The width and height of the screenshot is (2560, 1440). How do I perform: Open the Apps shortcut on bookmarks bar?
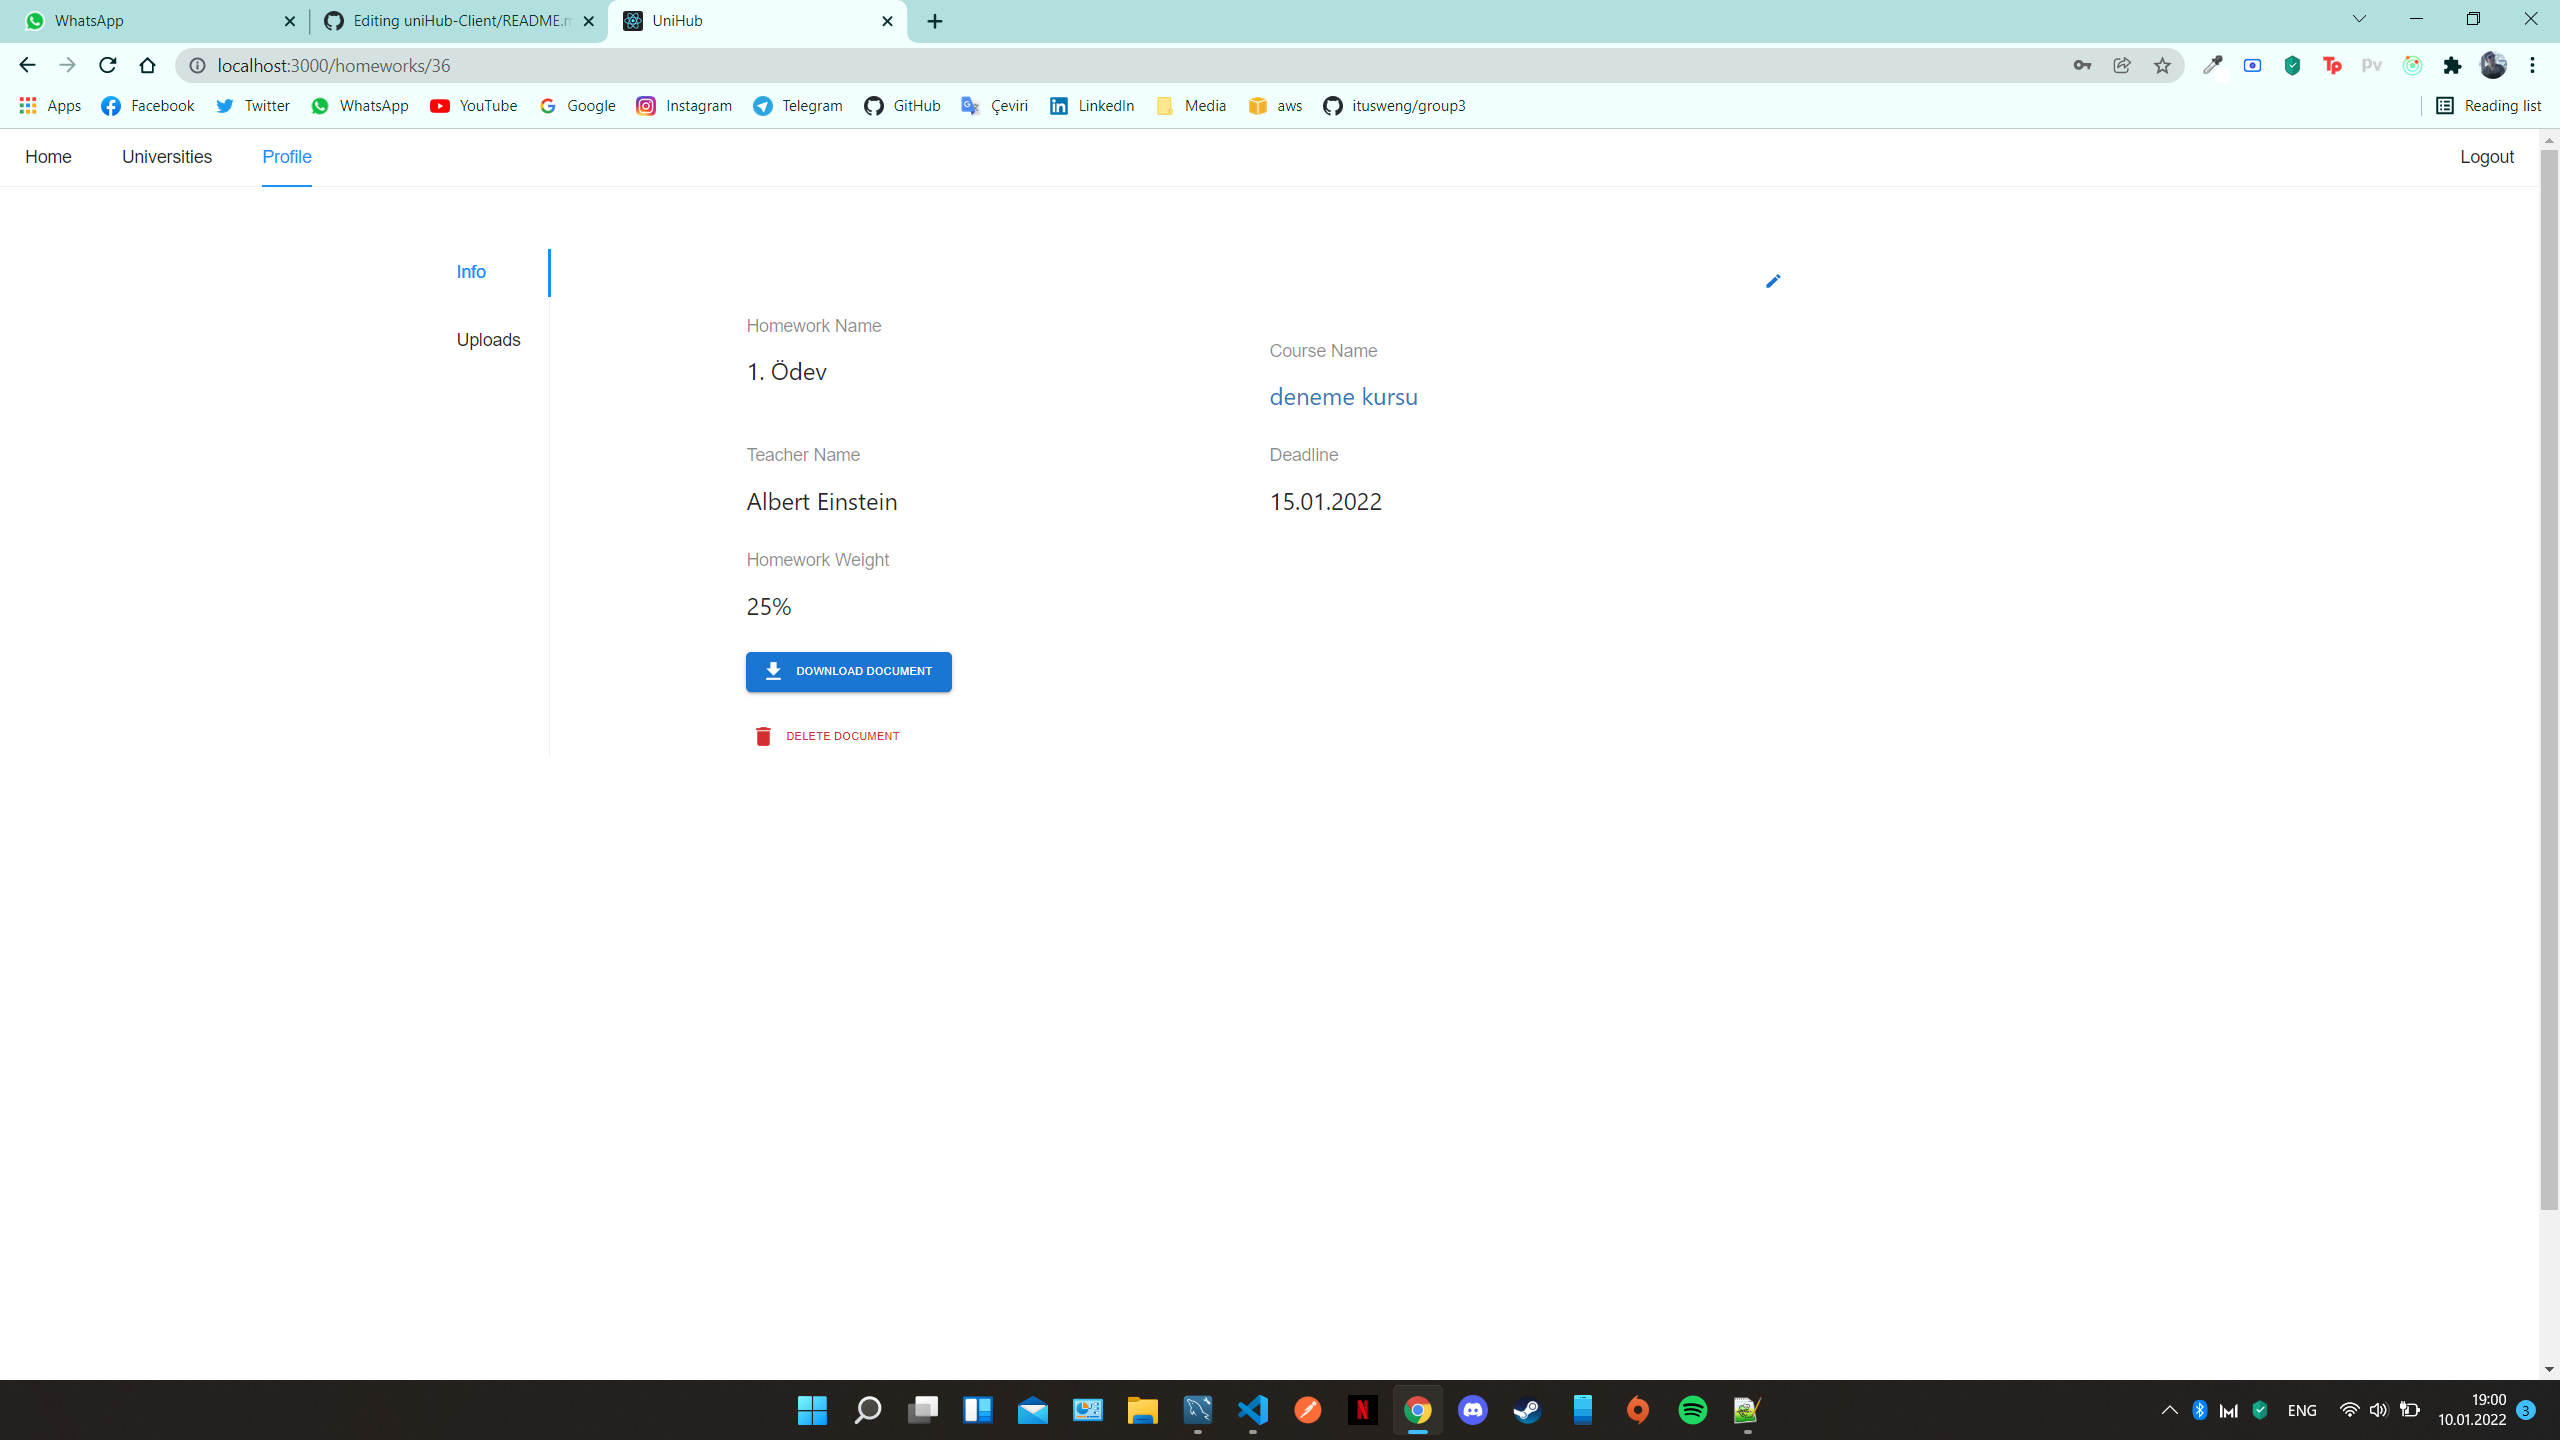pyautogui.click(x=48, y=105)
